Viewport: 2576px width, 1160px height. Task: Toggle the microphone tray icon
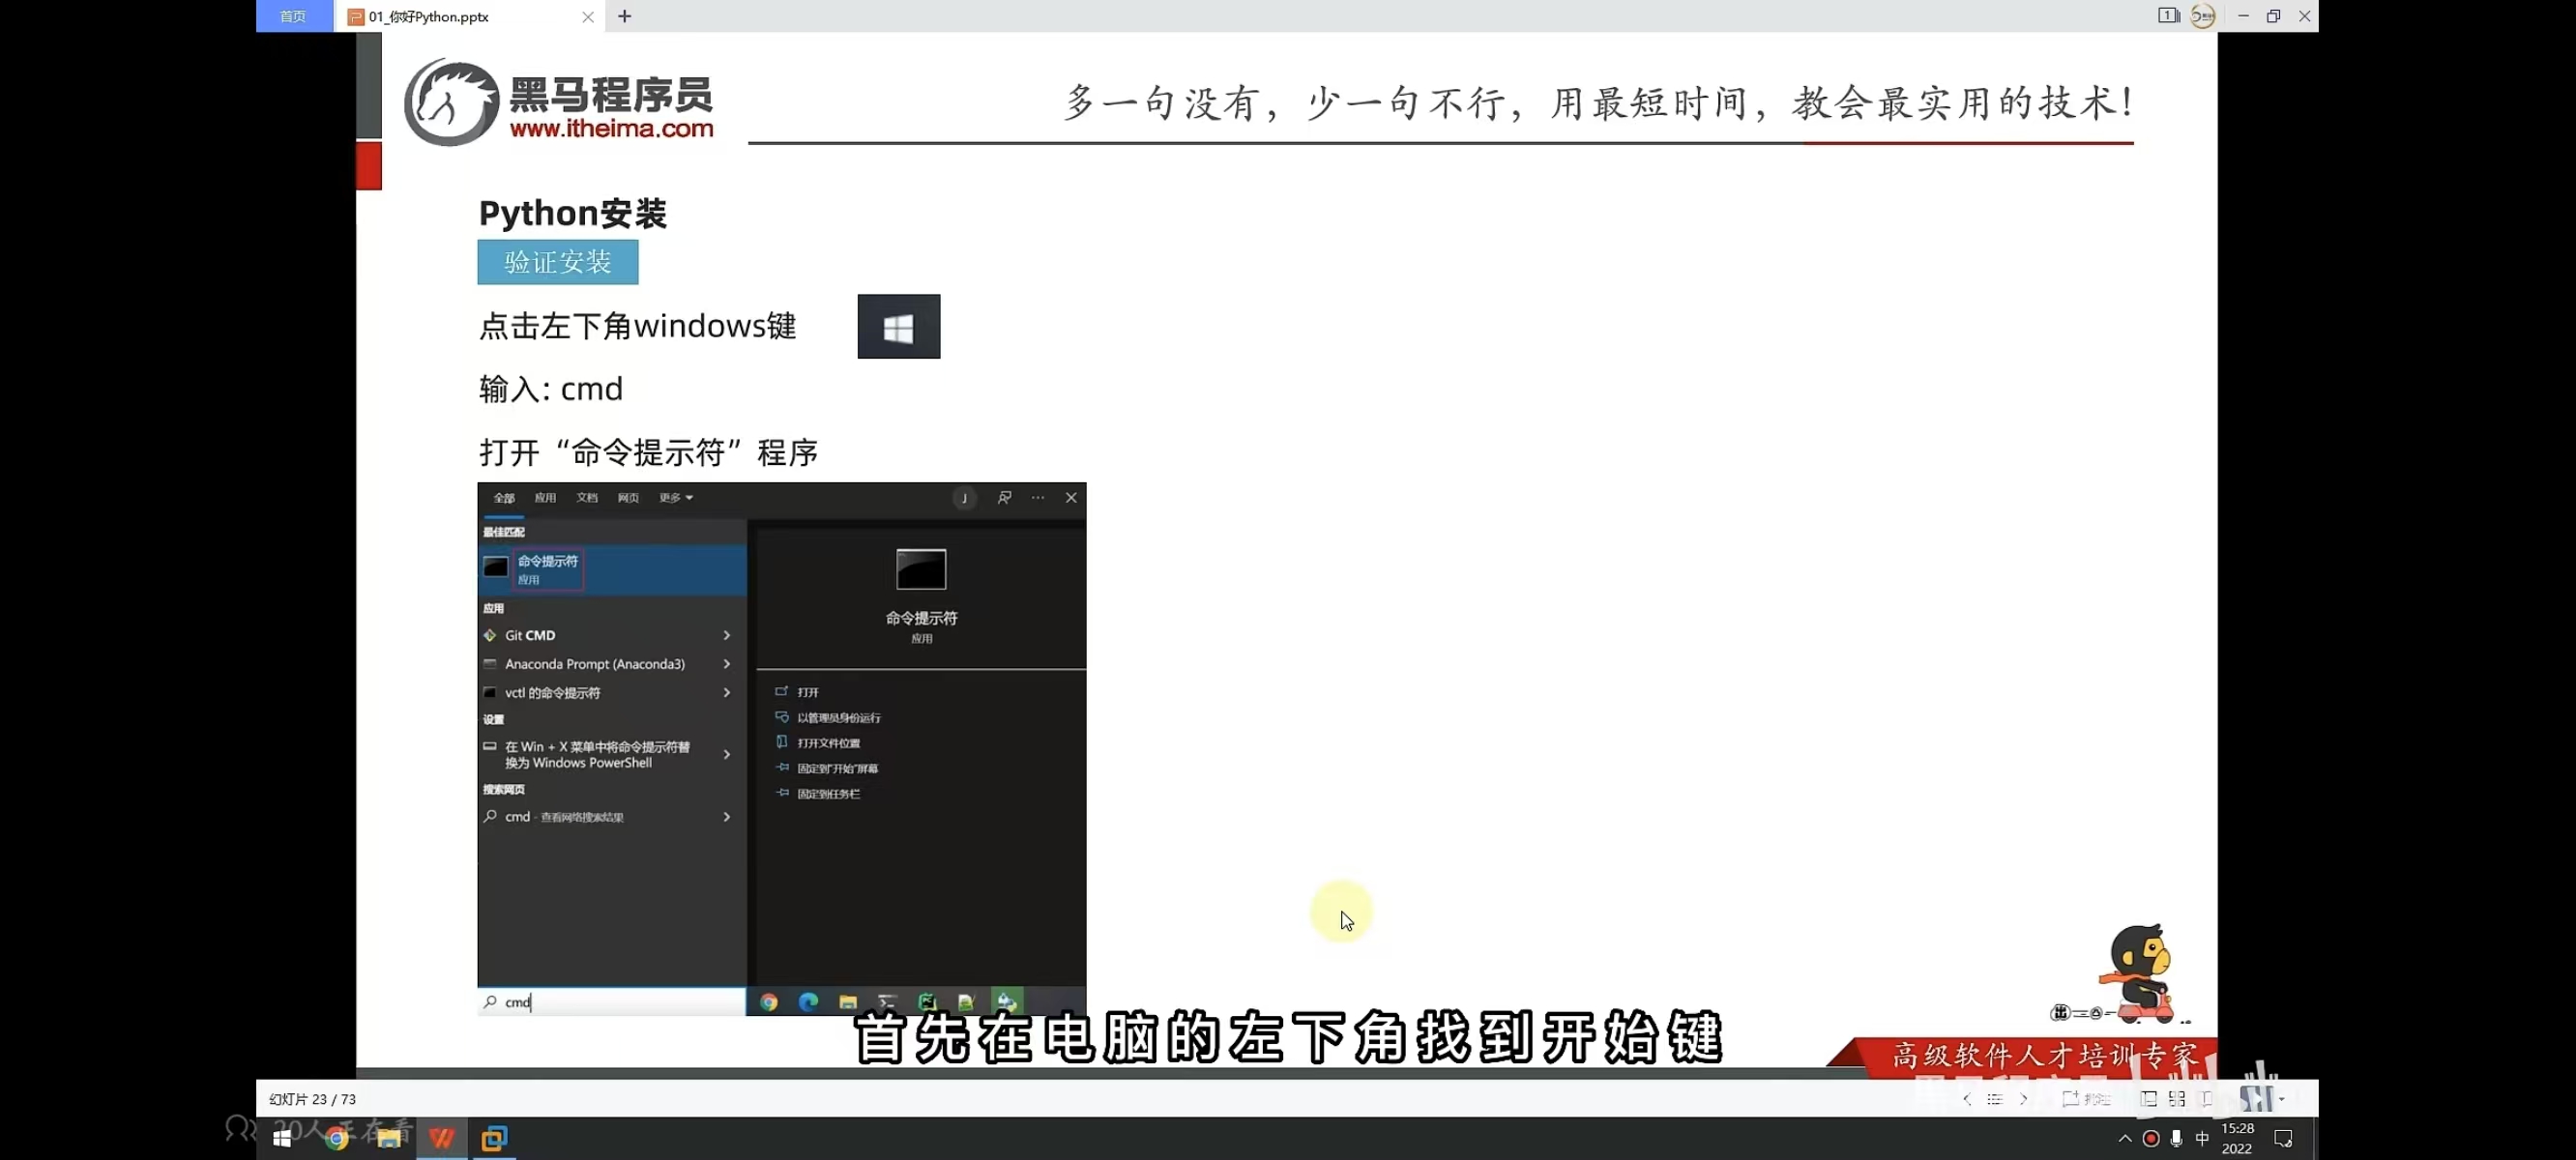[x=2177, y=1138]
